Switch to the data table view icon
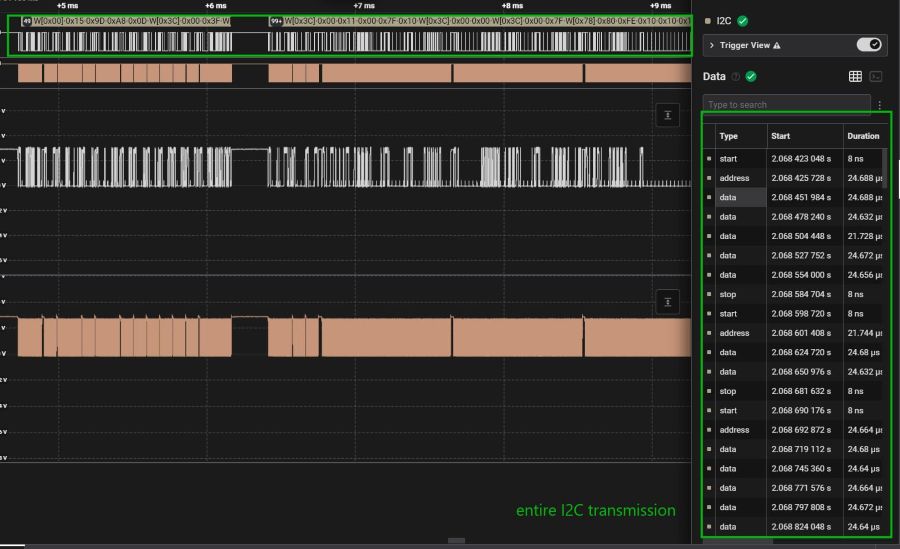Viewport: 900px width, 549px height. coord(855,76)
